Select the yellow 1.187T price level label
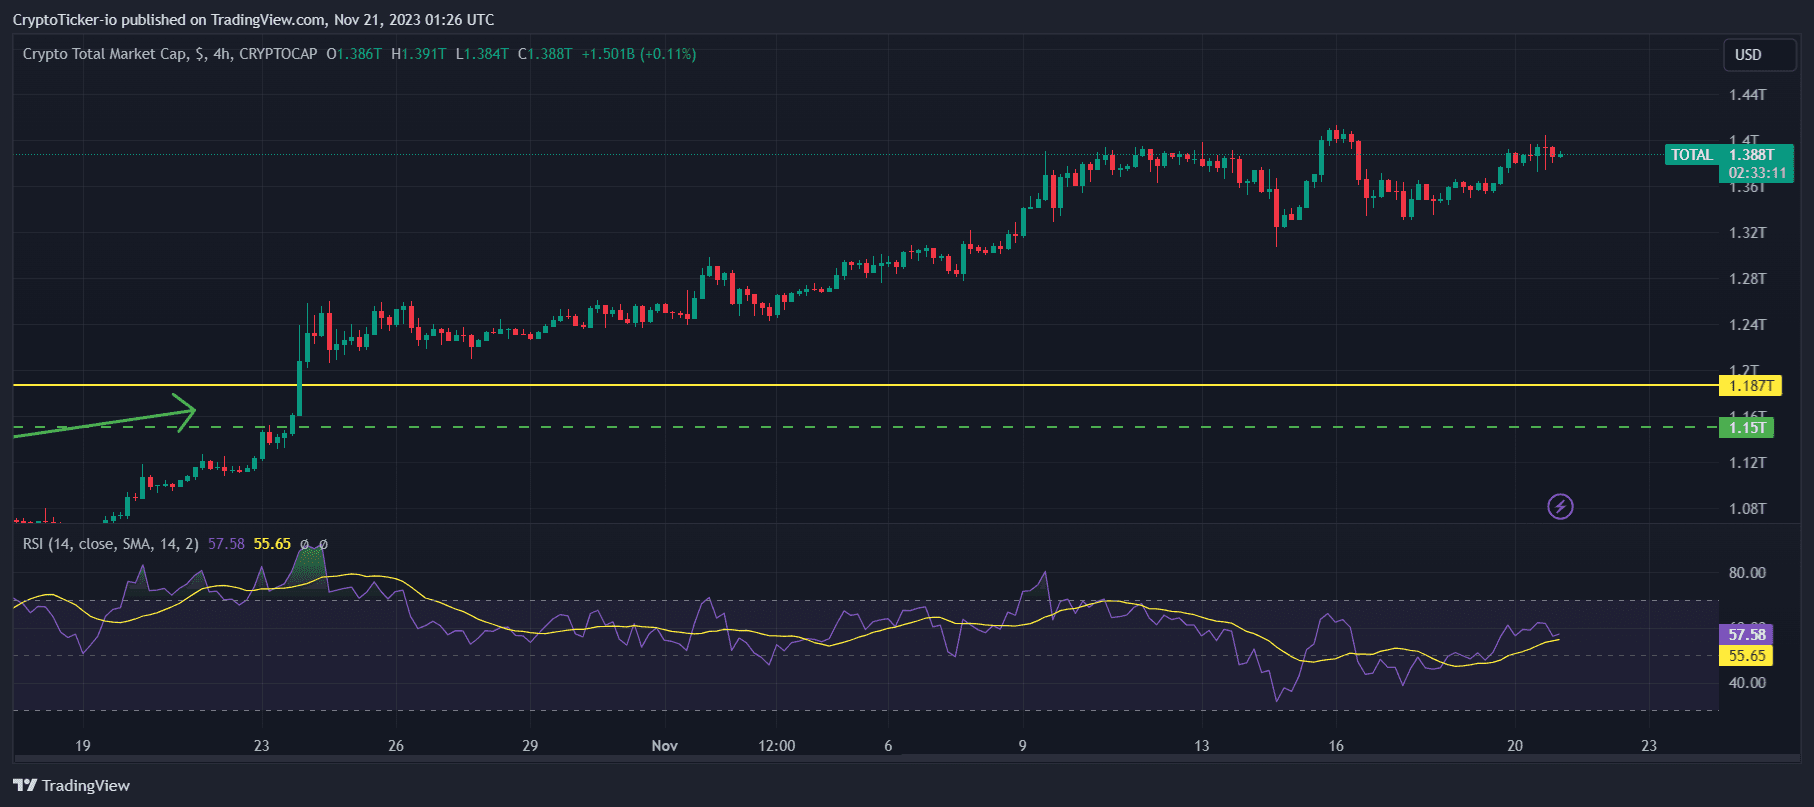This screenshot has width=1814, height=807. (x=1750, y=386)
